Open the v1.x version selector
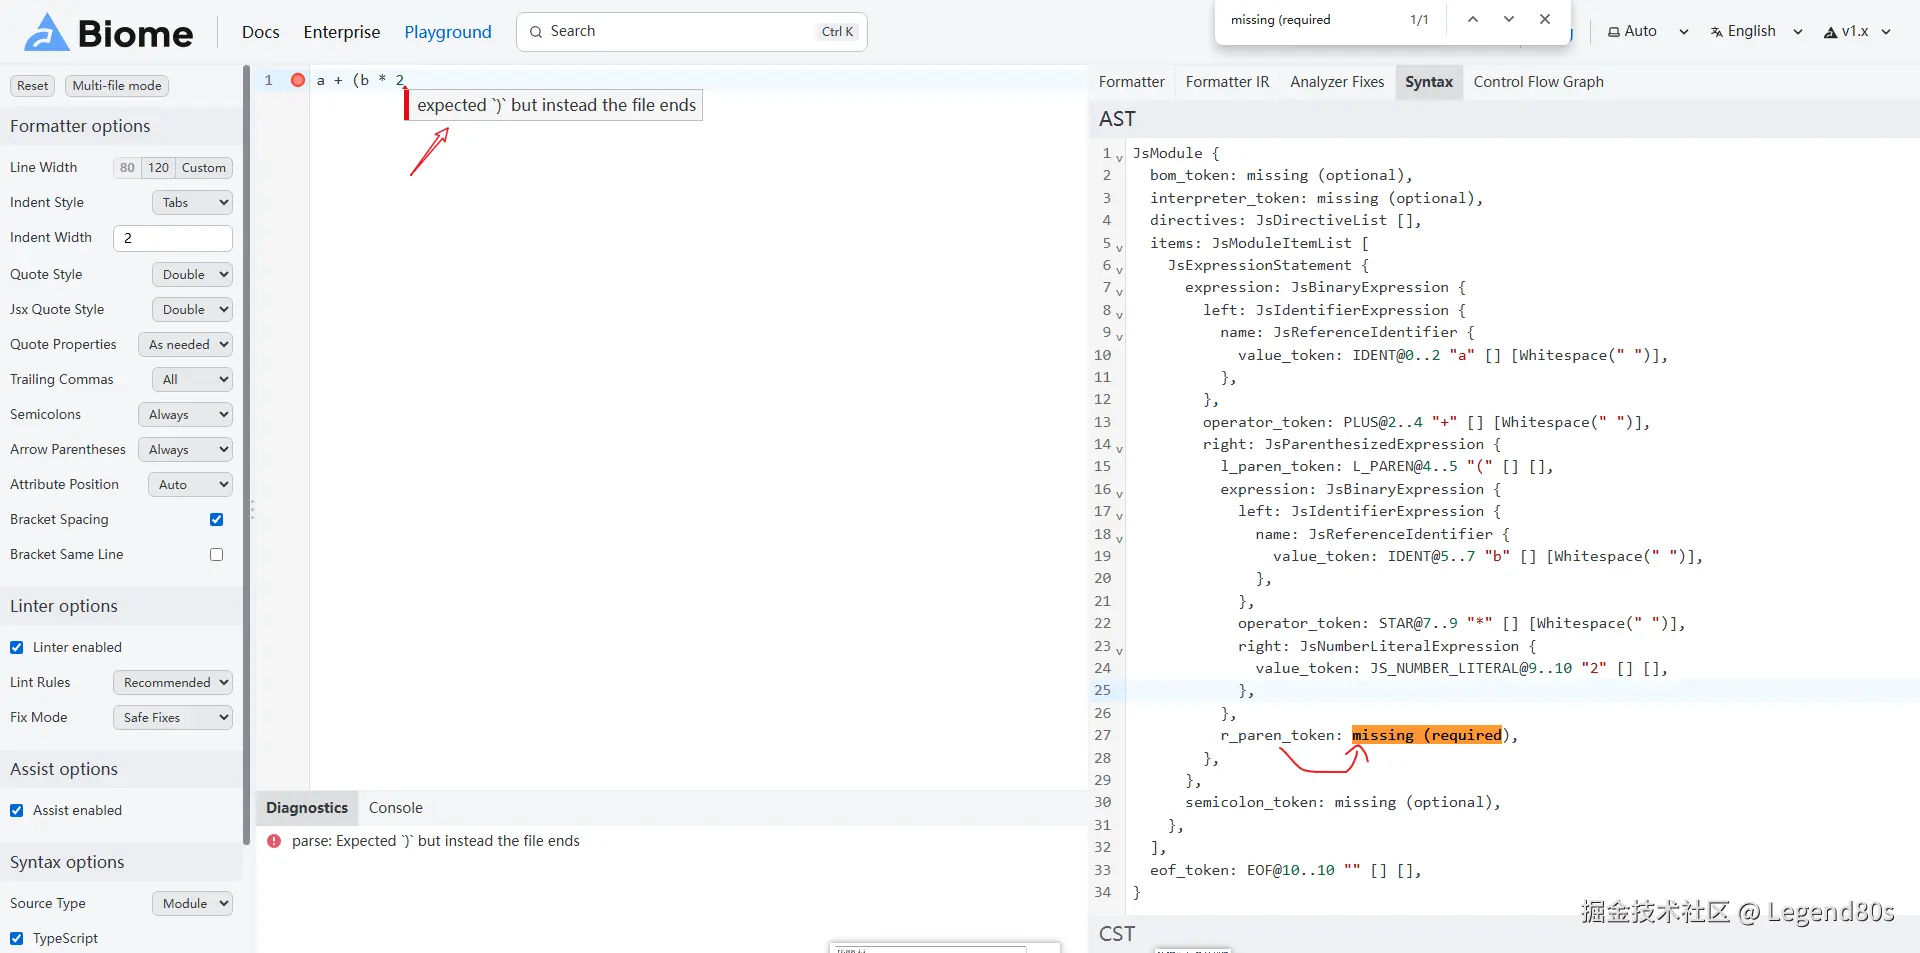 point(1857,32)
